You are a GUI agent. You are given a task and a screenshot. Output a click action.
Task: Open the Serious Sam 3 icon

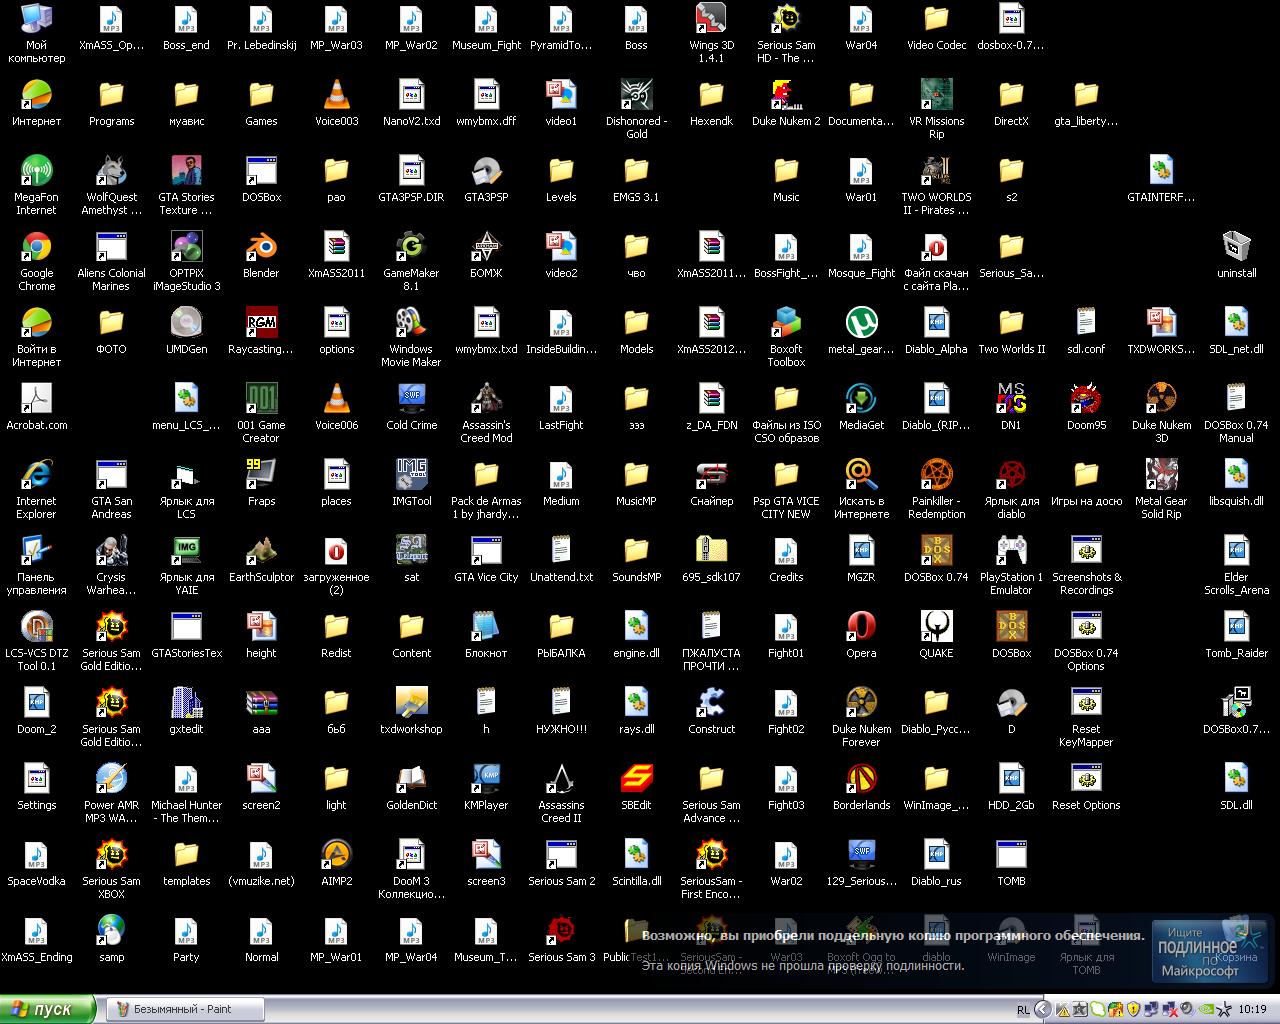[561, 930]
